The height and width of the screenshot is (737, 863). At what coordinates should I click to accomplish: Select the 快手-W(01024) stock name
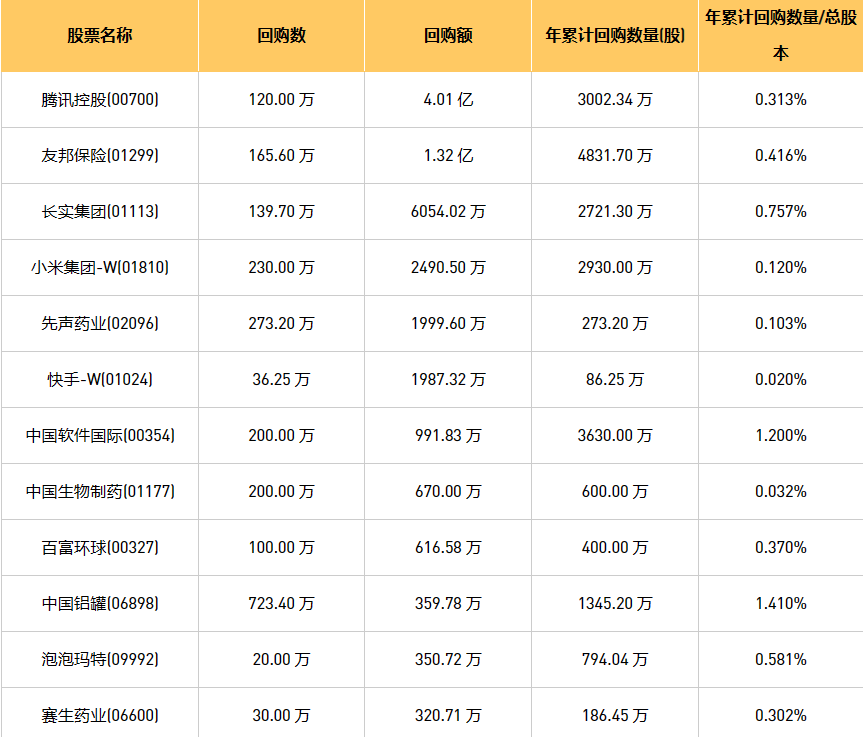point(100,380)
